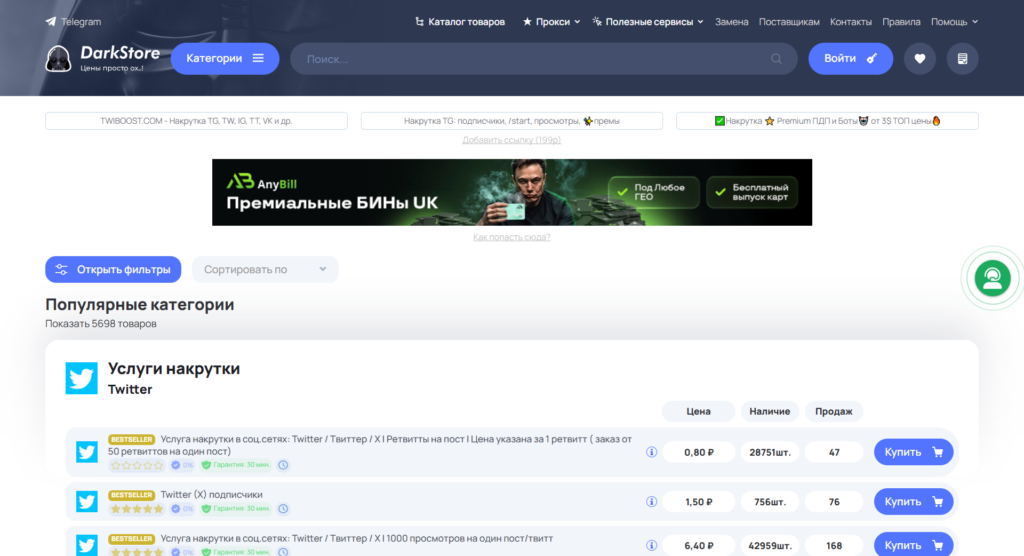Image resolution: width=1024 pixels, height=556 pixels.
Task: Click clock icon in retweets row
Action: tap(283, 465)
